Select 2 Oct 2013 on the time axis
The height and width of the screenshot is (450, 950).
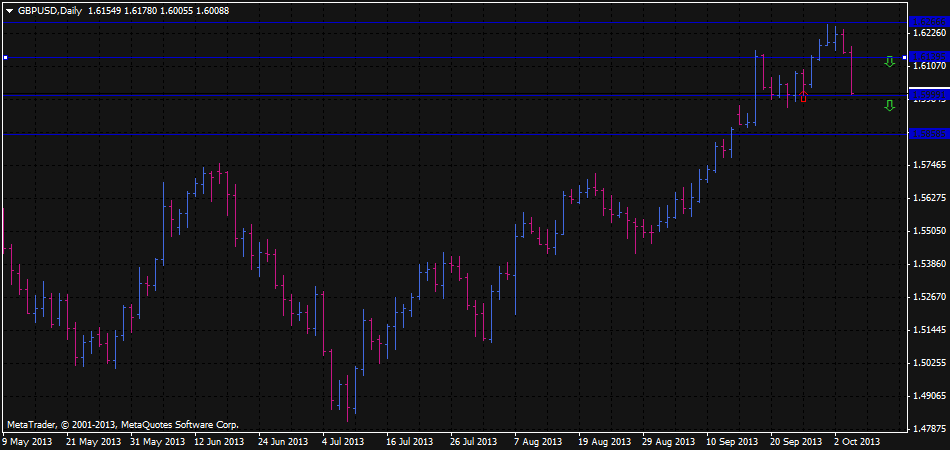coord(857,441)
